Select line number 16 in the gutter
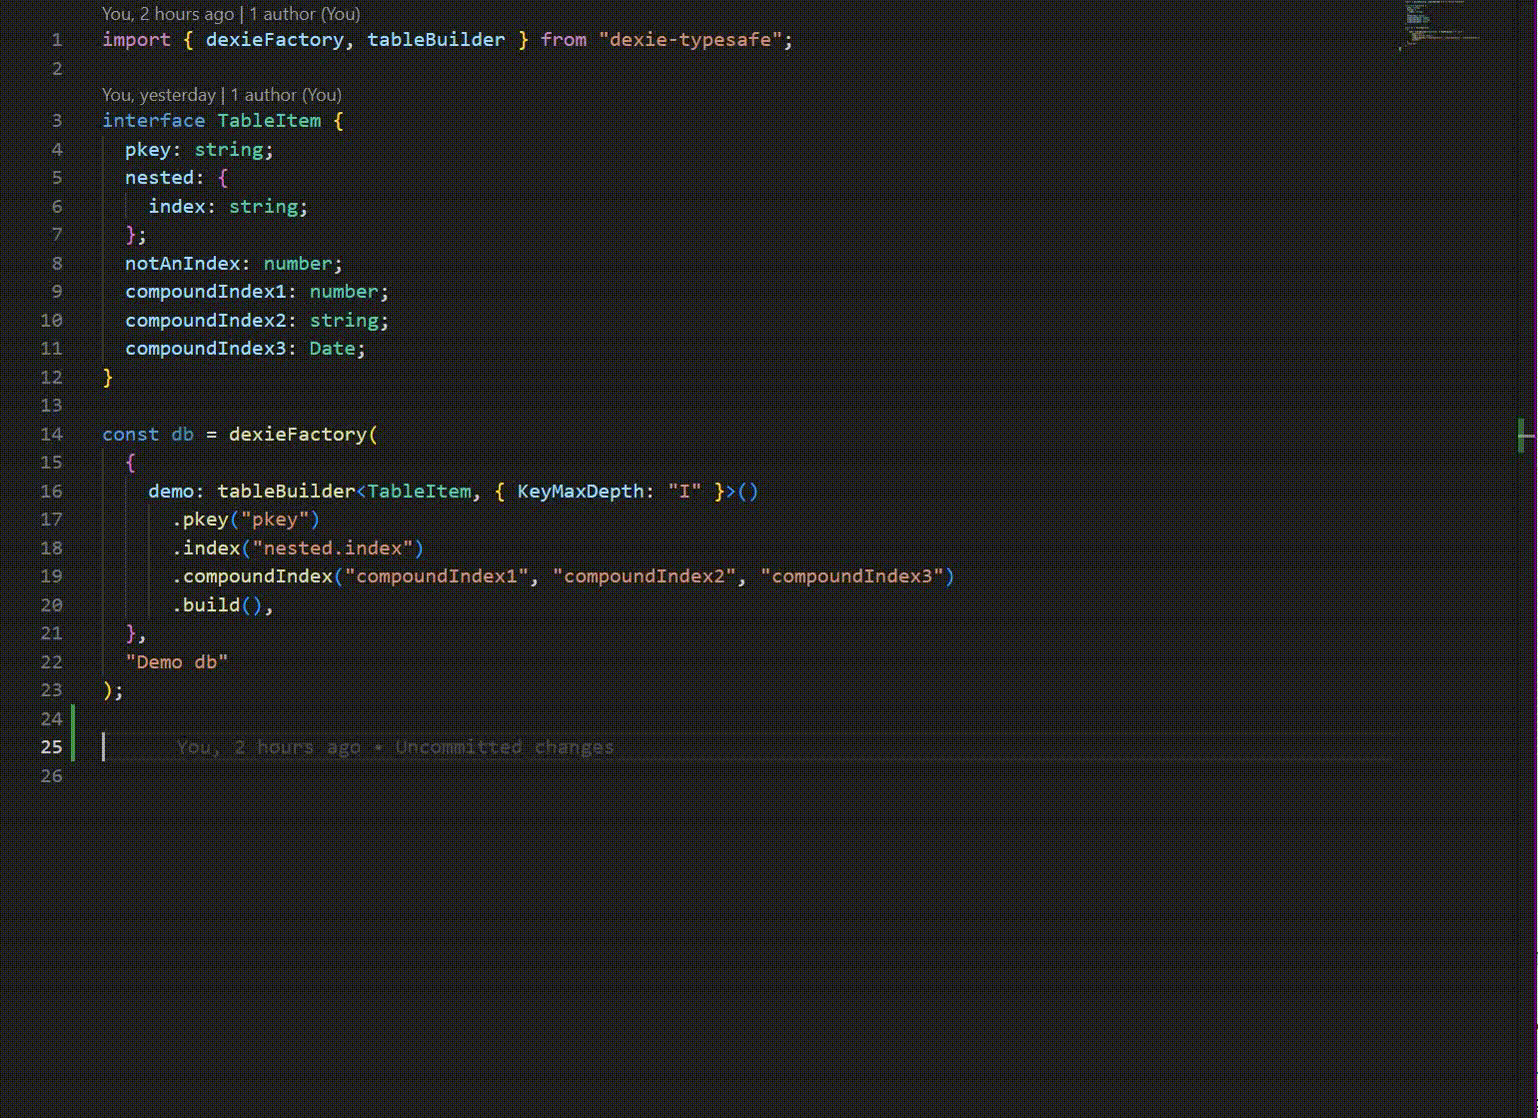1538x1118 pixels. coord(51,492)
